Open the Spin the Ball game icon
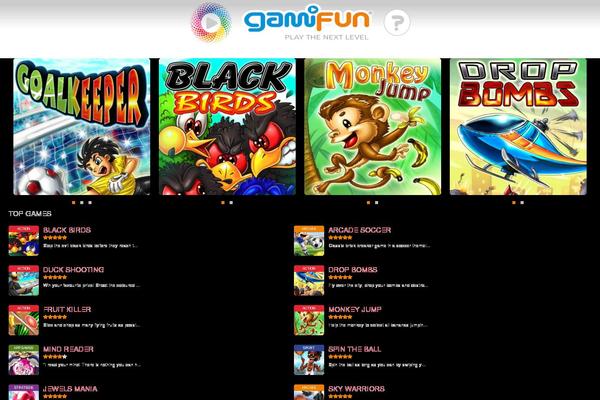 tap(309, 360)
